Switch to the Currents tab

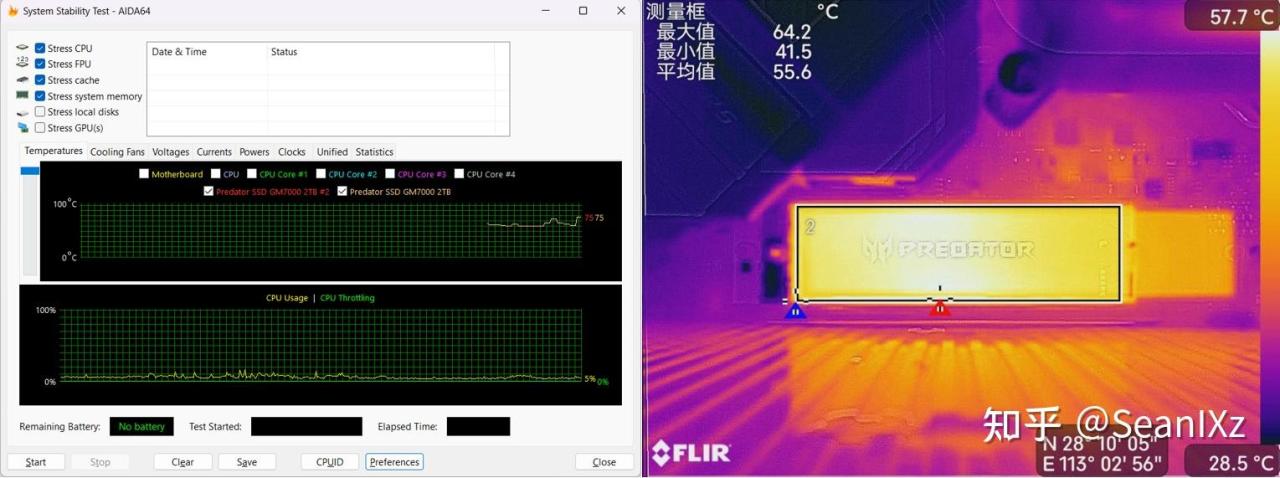tap(214, 152)
